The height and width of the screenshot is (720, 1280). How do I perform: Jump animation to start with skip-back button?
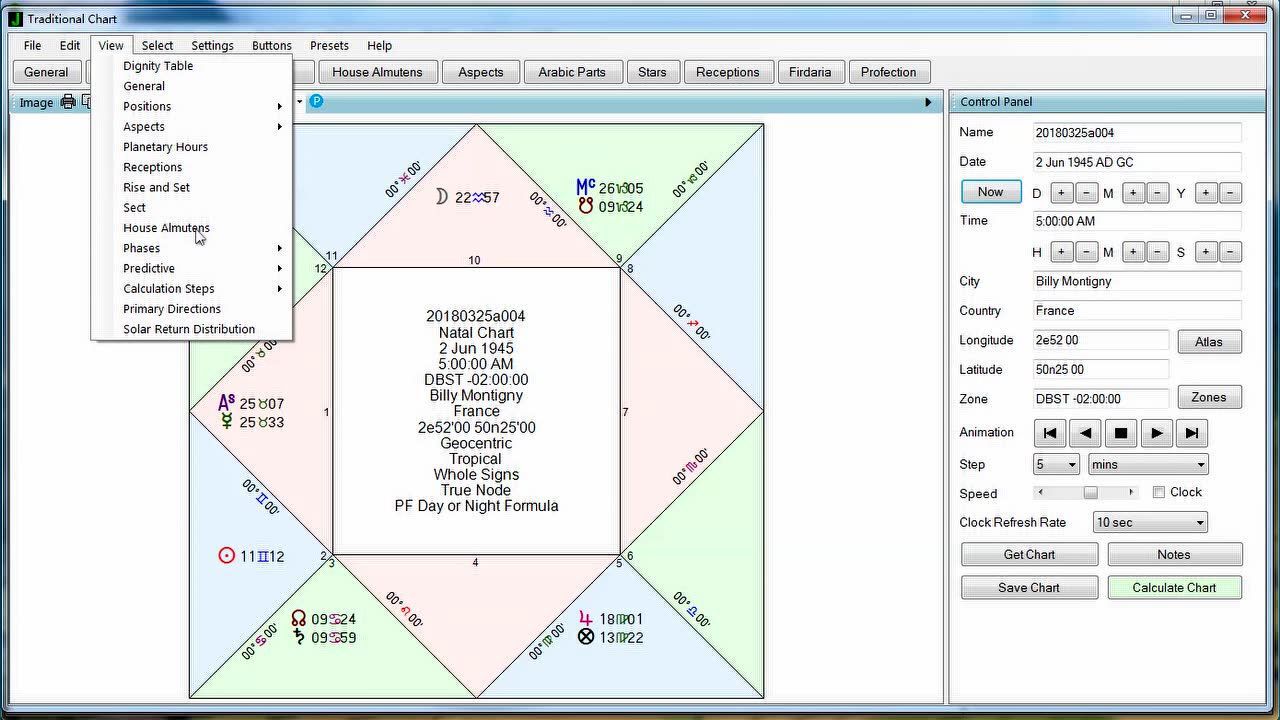pos(1050,433)
